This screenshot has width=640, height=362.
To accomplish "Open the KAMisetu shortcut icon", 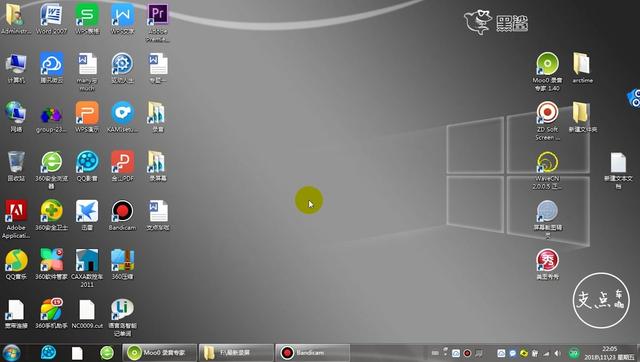I will (122, 116).
